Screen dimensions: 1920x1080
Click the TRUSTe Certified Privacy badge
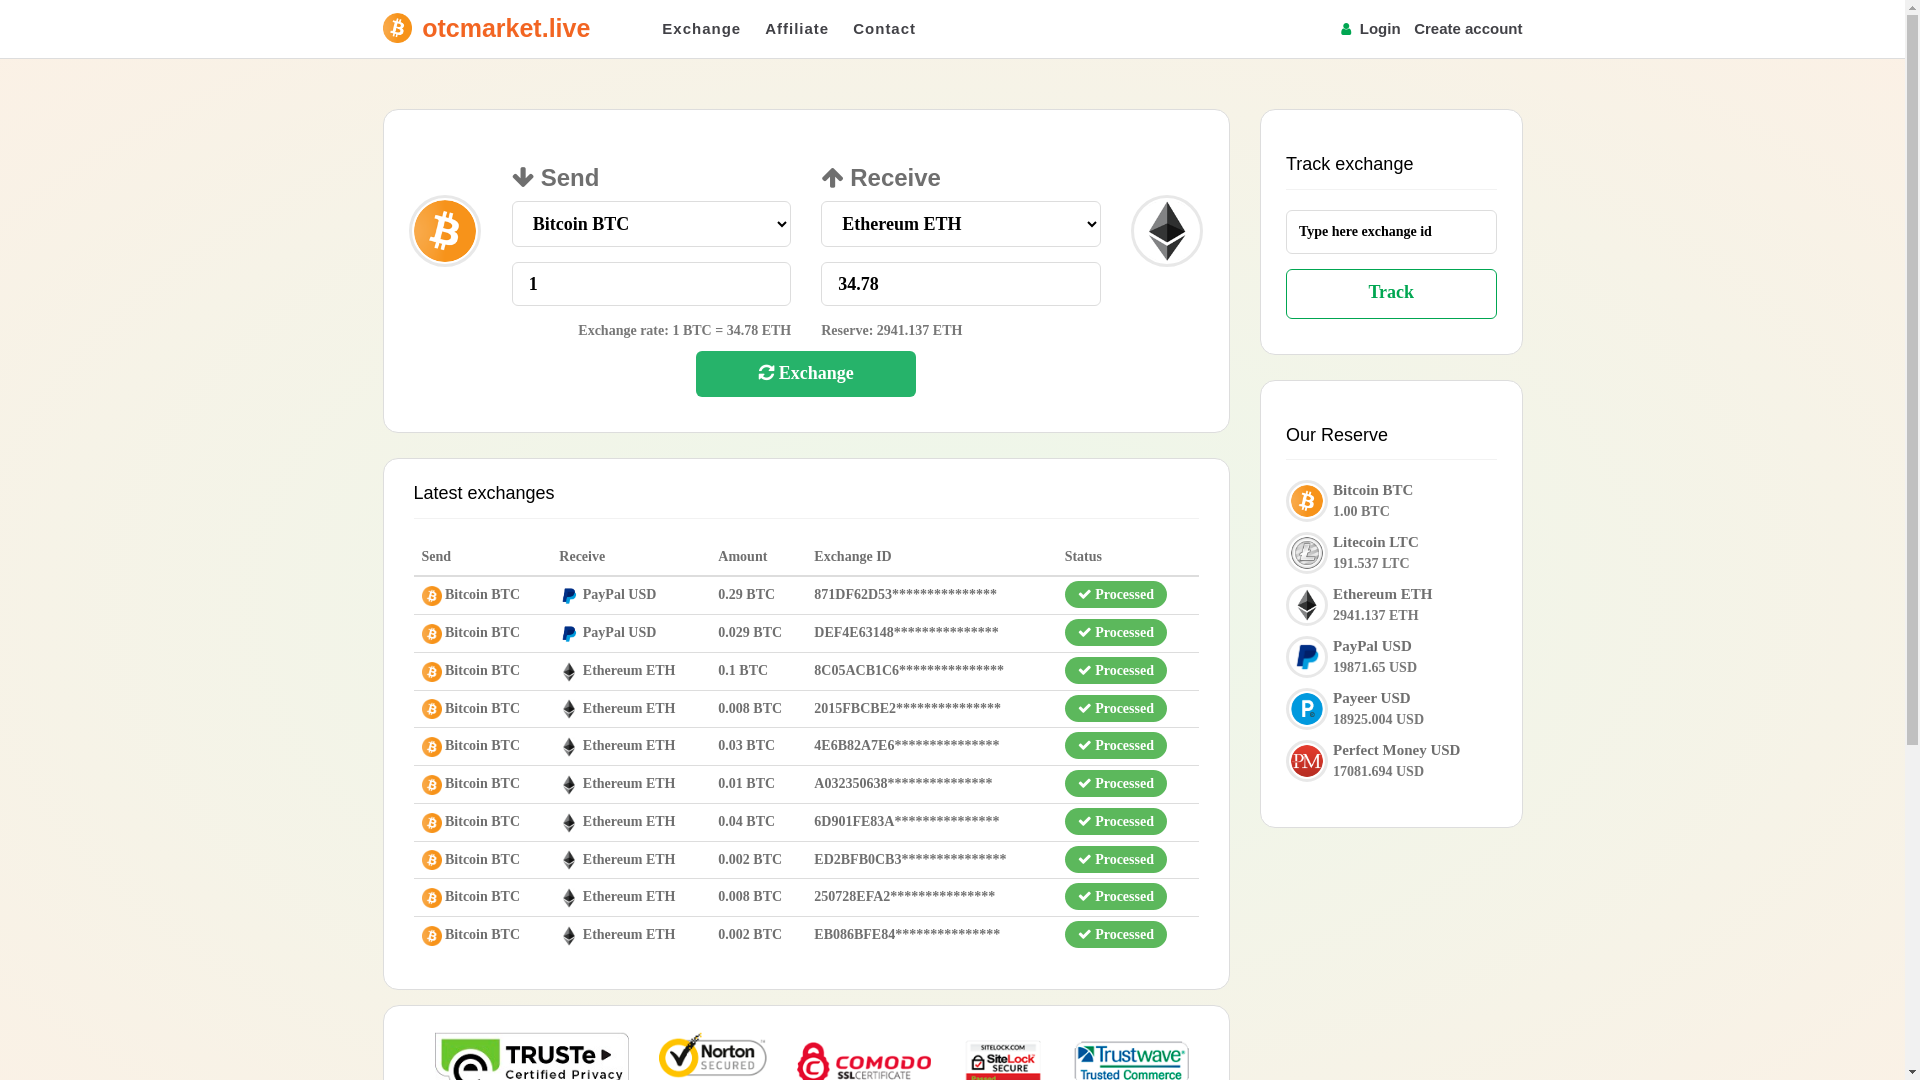532,1056
